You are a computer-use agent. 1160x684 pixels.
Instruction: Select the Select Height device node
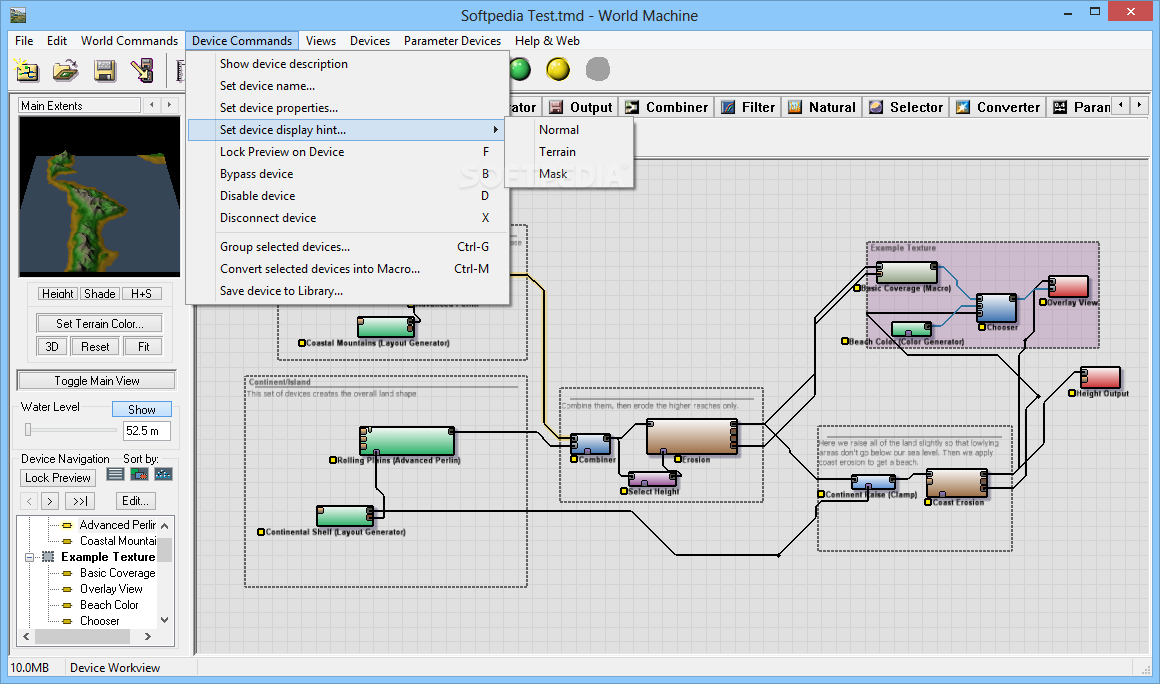[x=652, y=480]
